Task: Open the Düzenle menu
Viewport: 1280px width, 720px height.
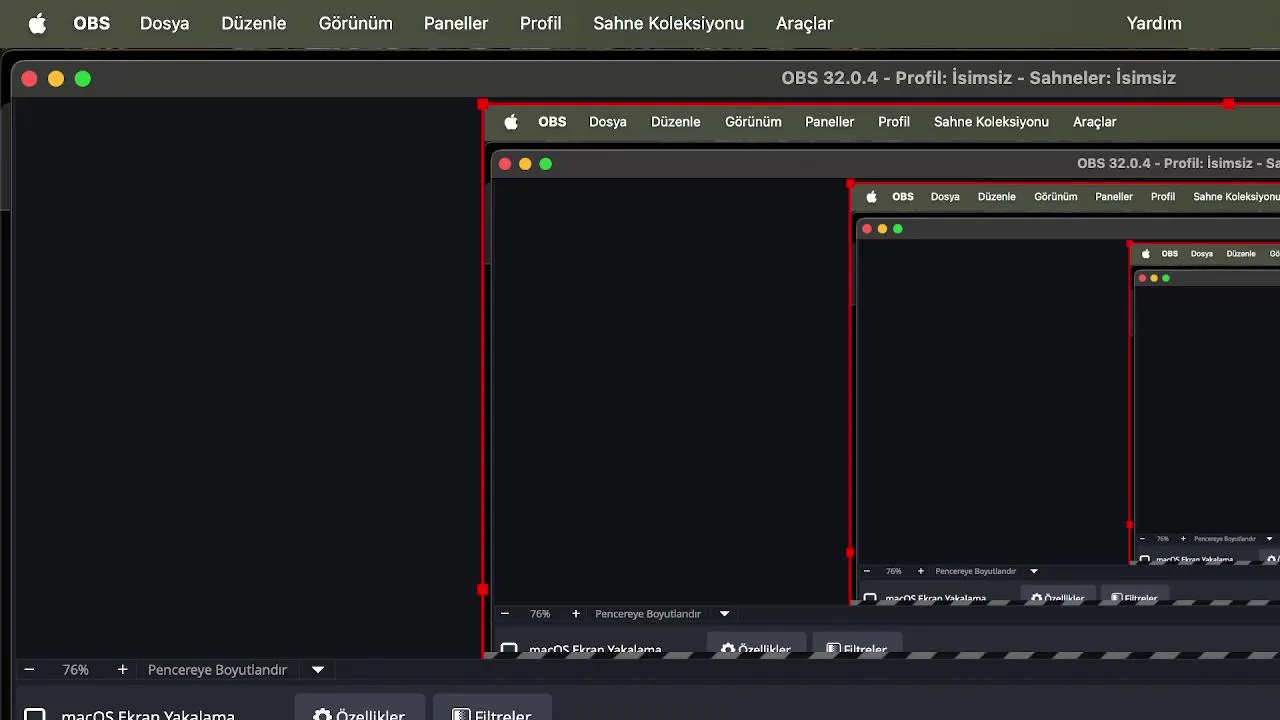Action: coord(254,23)
